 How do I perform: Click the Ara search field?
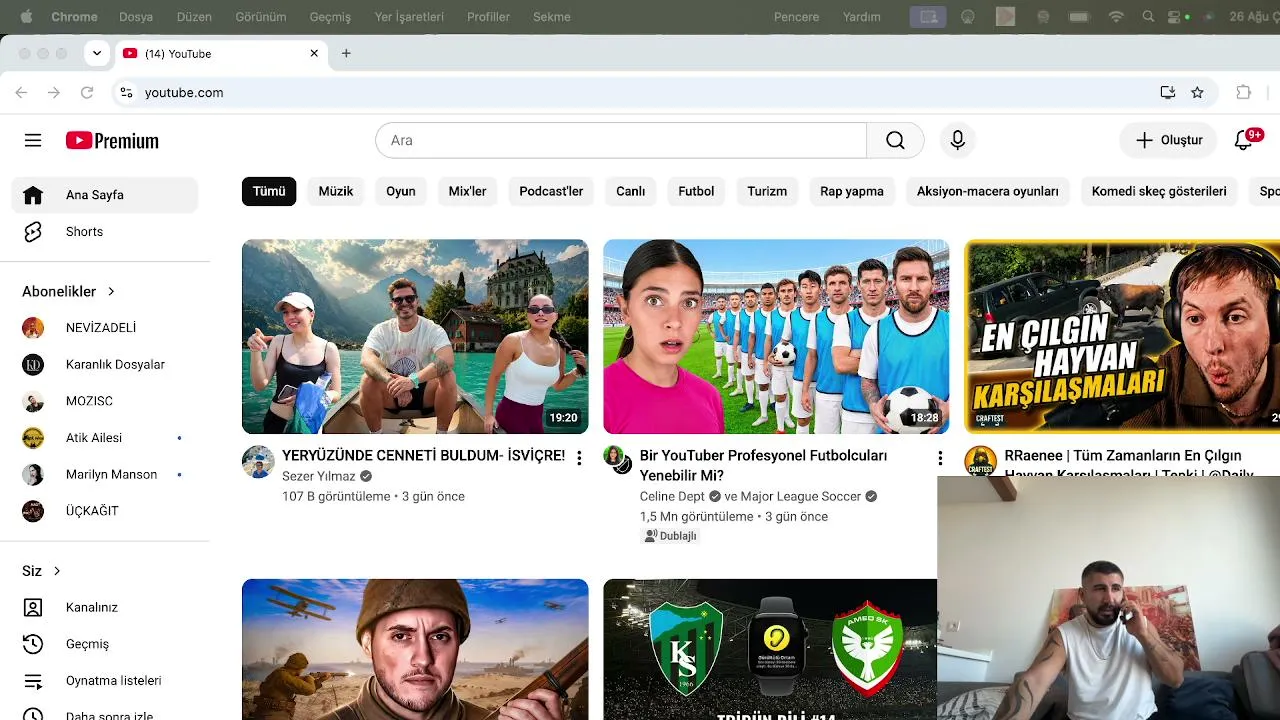click(621, 141)
